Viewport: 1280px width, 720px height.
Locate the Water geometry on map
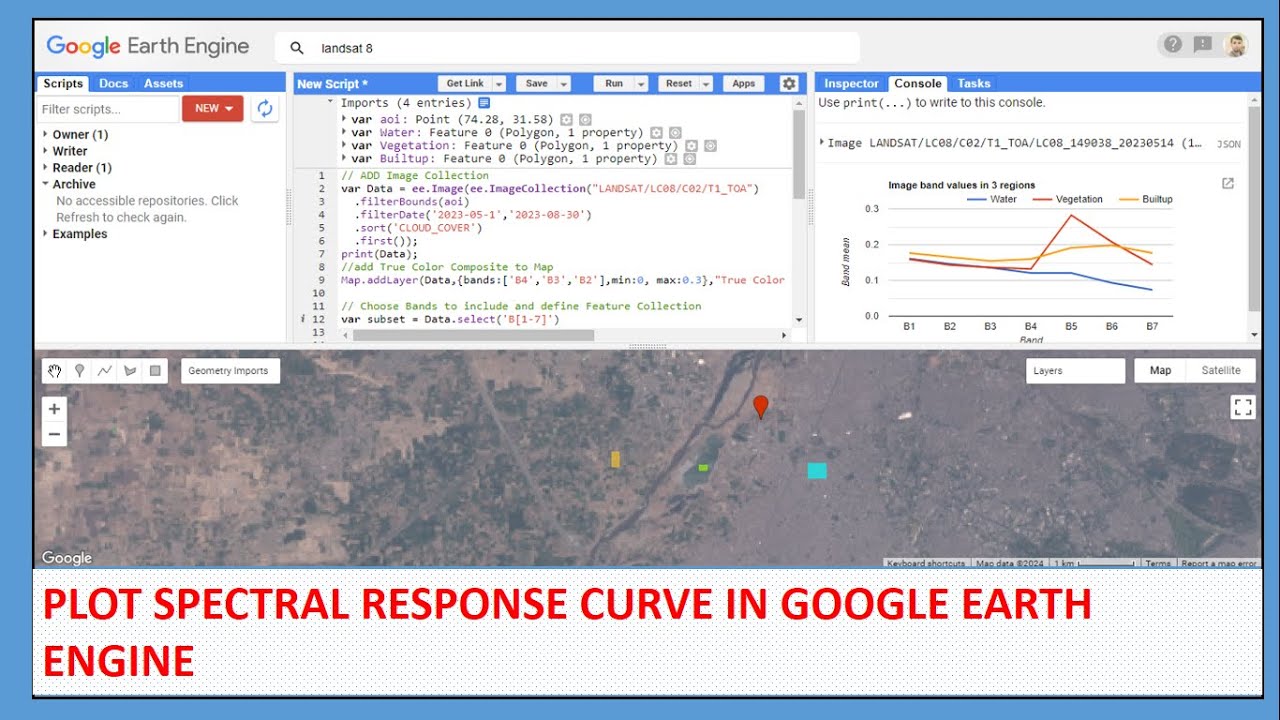pyautogui.click(x=675, y=132)
